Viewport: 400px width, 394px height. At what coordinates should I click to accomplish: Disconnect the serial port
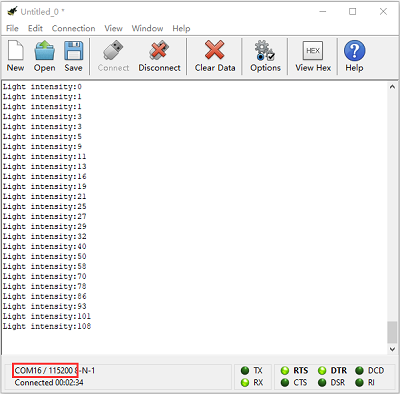point(159,50)
